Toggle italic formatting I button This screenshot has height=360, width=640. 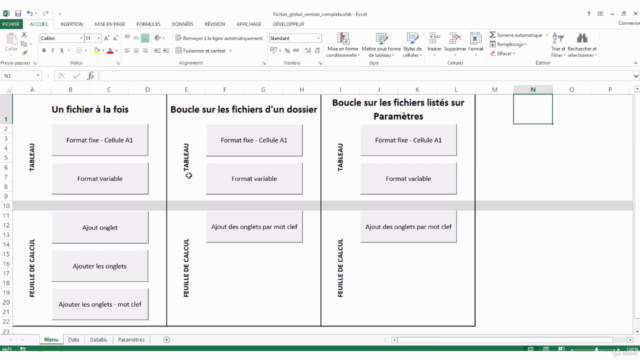tap(53, 51)
